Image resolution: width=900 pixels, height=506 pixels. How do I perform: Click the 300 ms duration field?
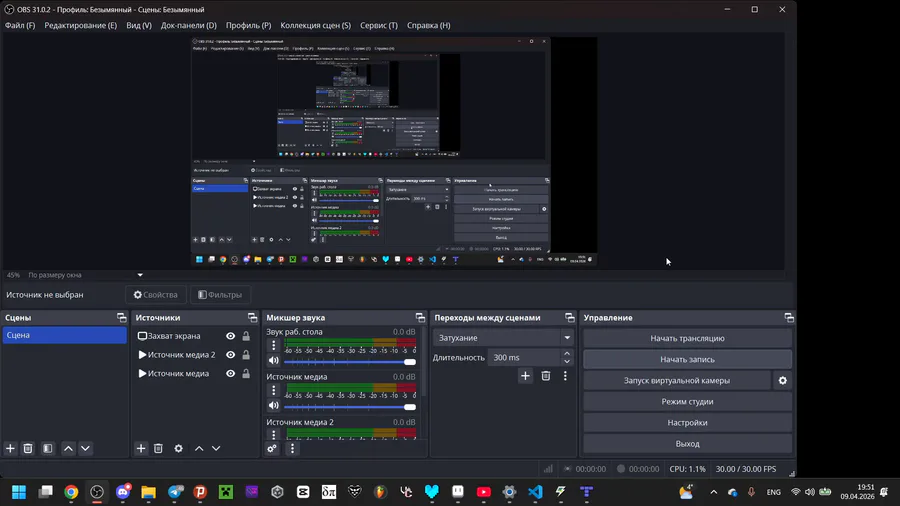coord(525,357)
